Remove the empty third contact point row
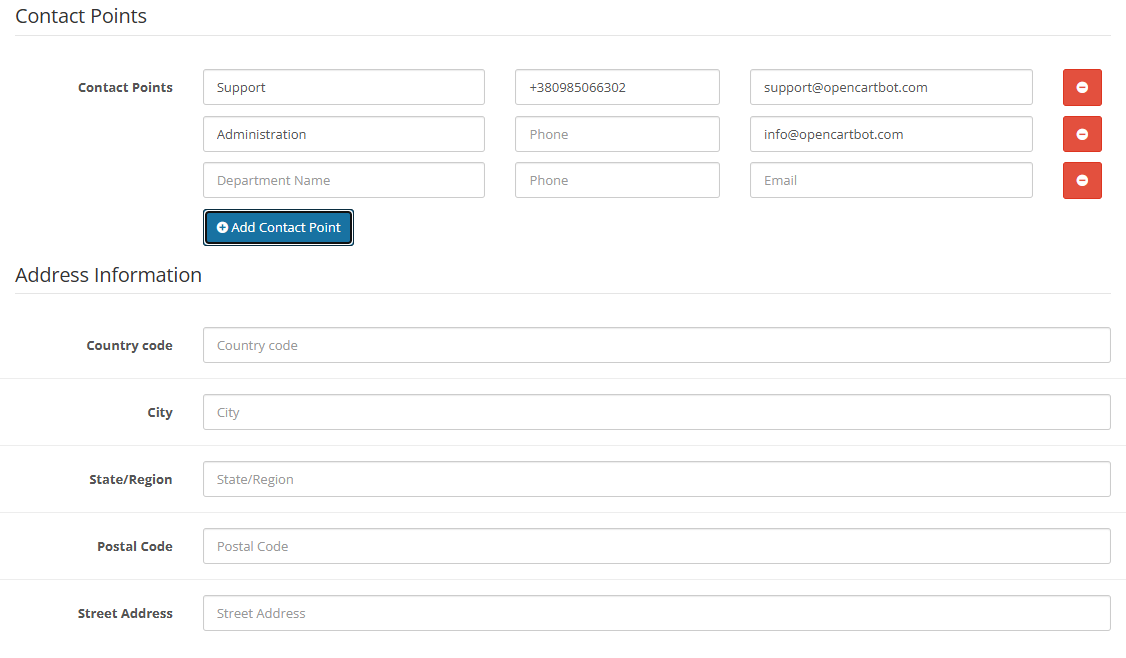 pyautogui.click(x=1081, y=180)
